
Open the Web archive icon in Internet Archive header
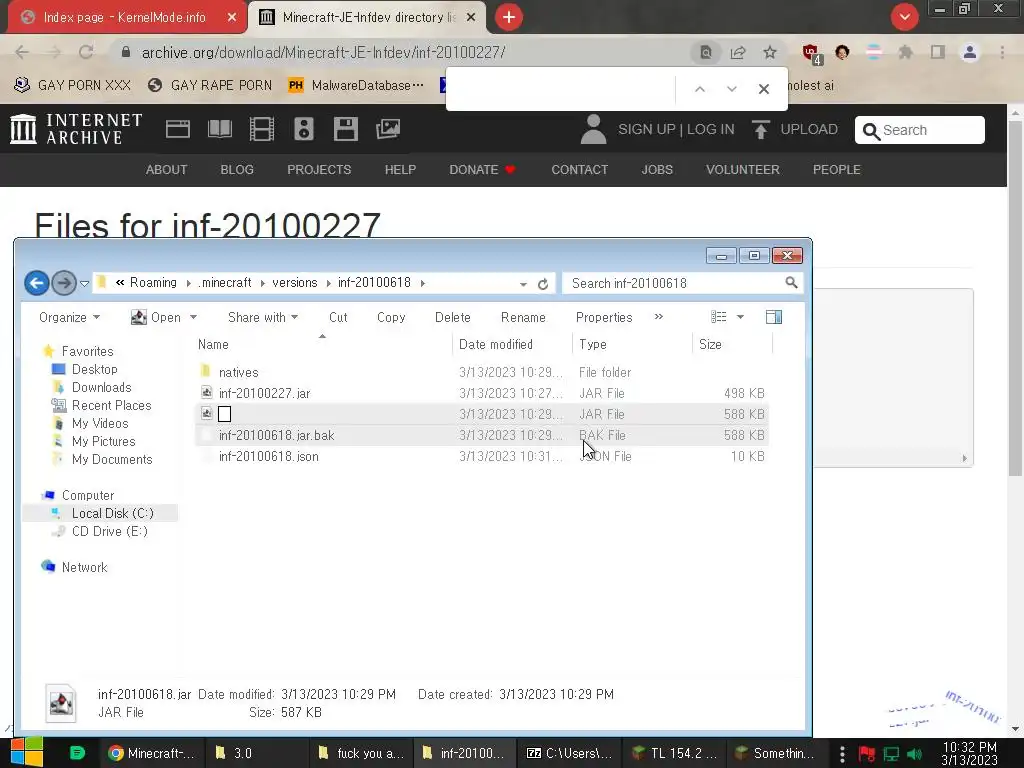point(178,129)
